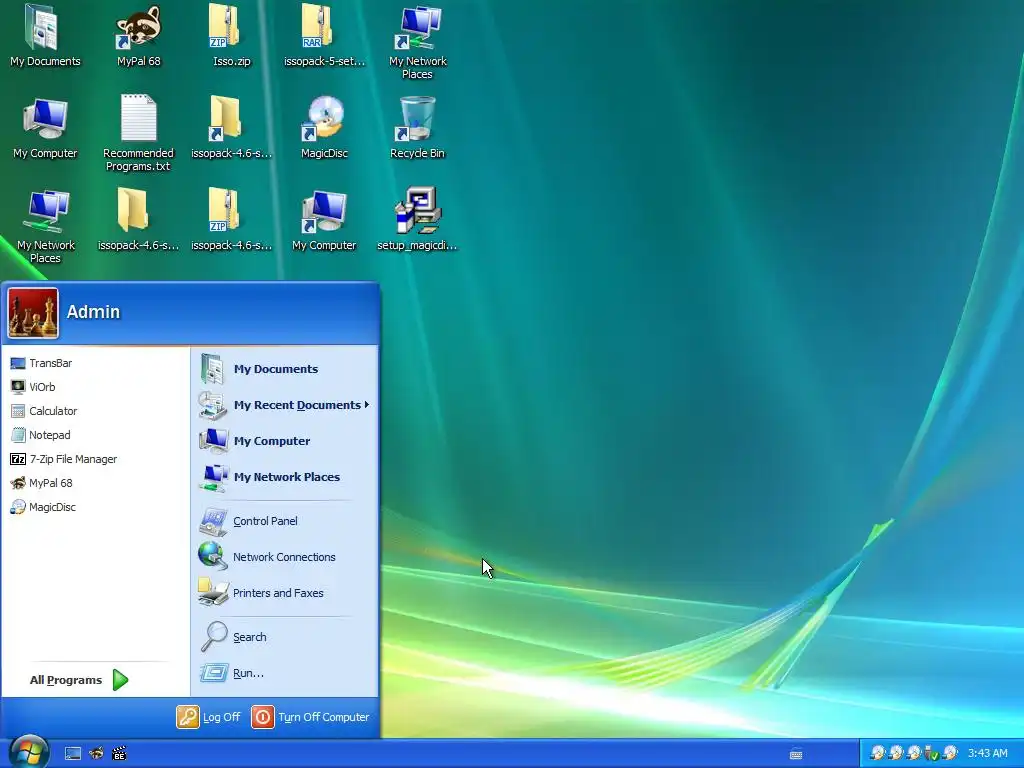Viewport: 1024px width, 768px height.
Task: Click the 3:43 AM system clock
Action: 987,754
